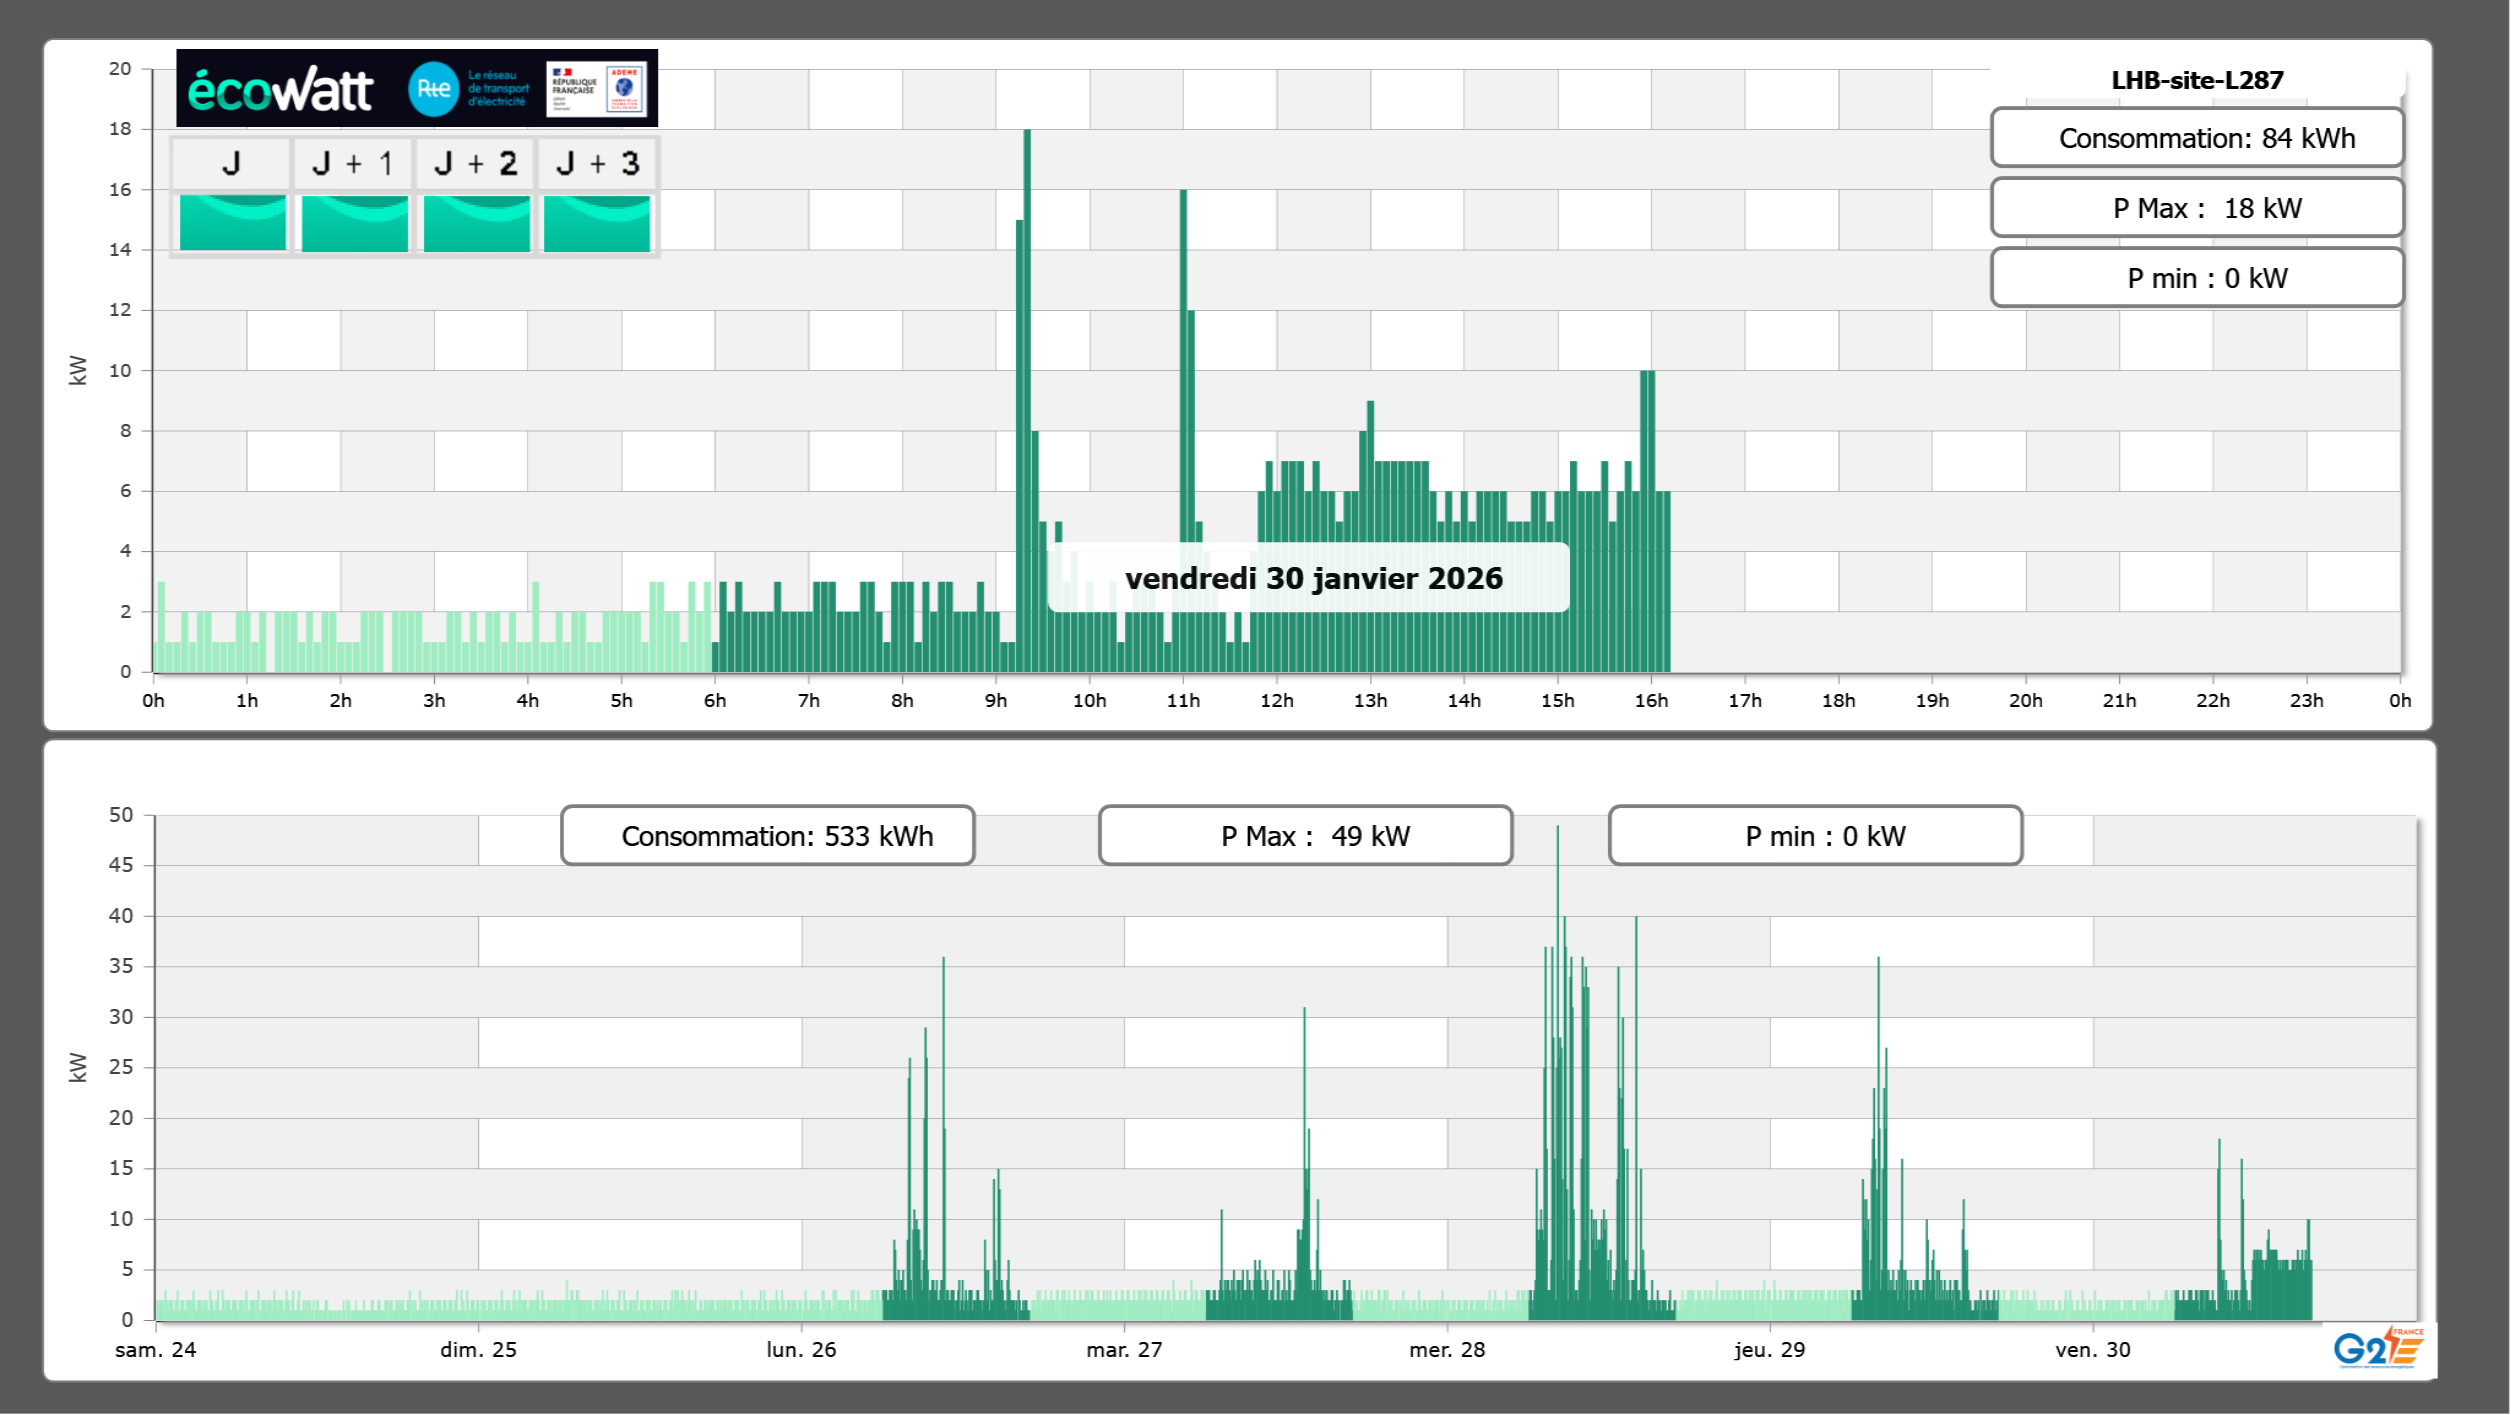This screenshot has width=2511, height=1415.
Task: Click the mer. 28 axis label
Action: click(x=1446, y=1349)
